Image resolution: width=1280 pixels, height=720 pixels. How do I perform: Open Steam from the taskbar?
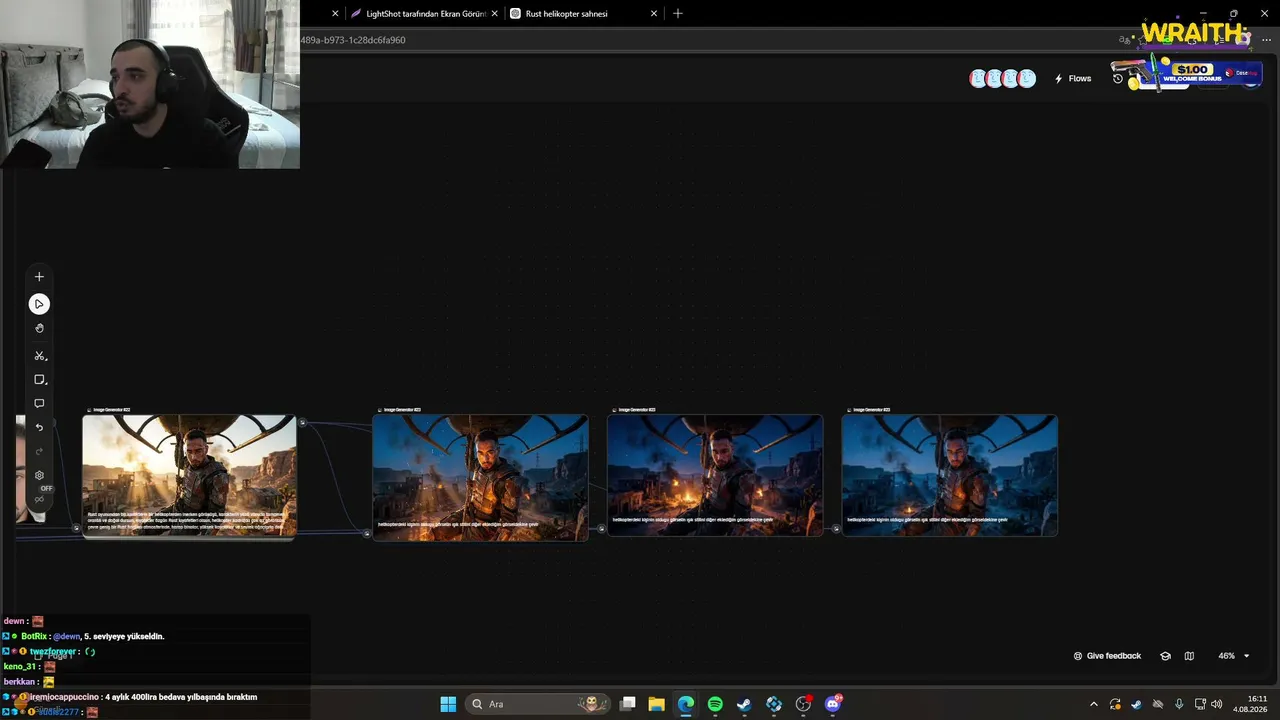(744, 704)
